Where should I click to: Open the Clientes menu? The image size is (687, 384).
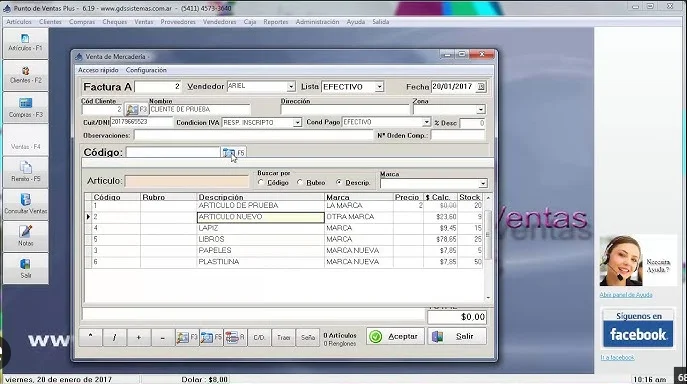coord(50,21)
